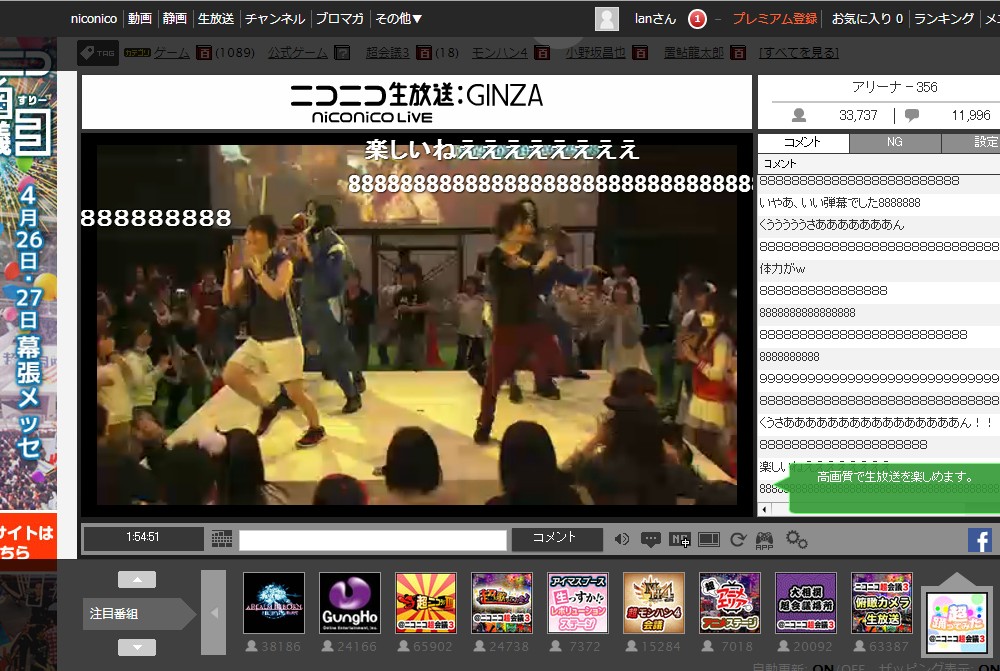Open the comment command keyboard icon
Image resolution: width=1000 pixels, height=671 pixels.
pyautogui.click(x=222, y=540)
